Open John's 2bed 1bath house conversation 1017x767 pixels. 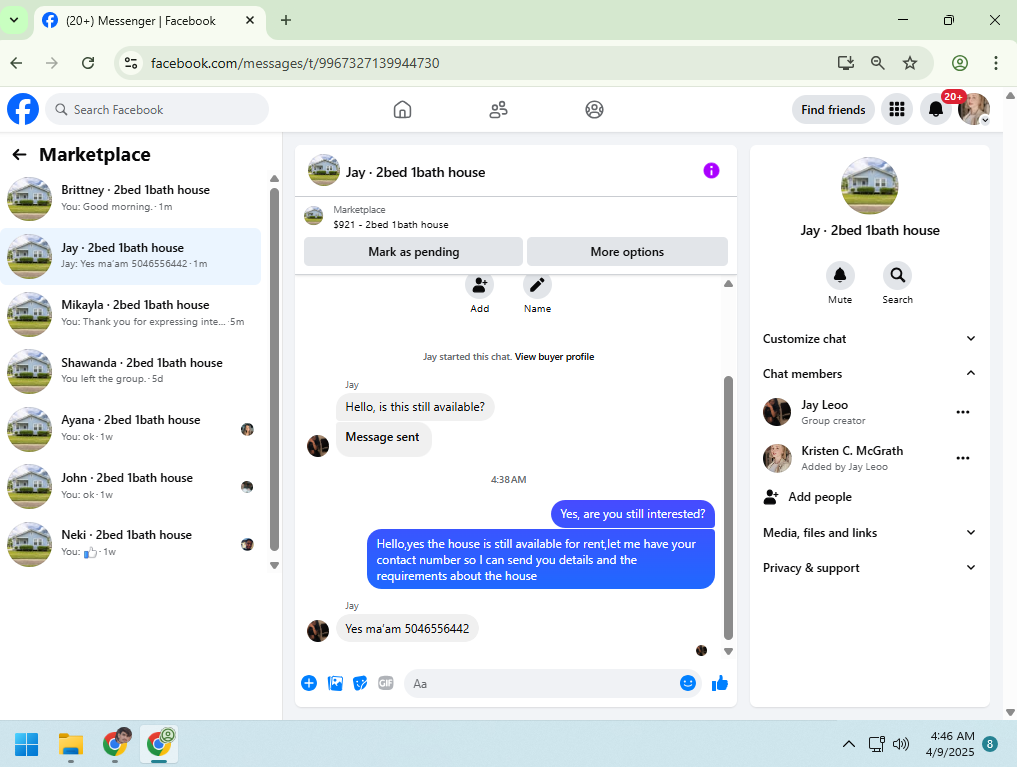point(131,486)
